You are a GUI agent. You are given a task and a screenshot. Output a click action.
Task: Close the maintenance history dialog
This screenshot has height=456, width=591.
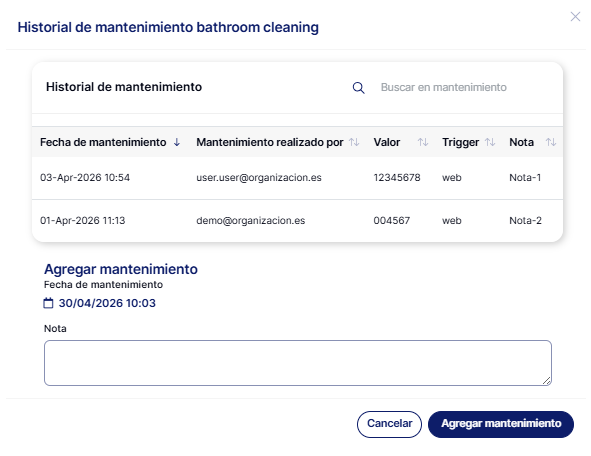(575, 17)
